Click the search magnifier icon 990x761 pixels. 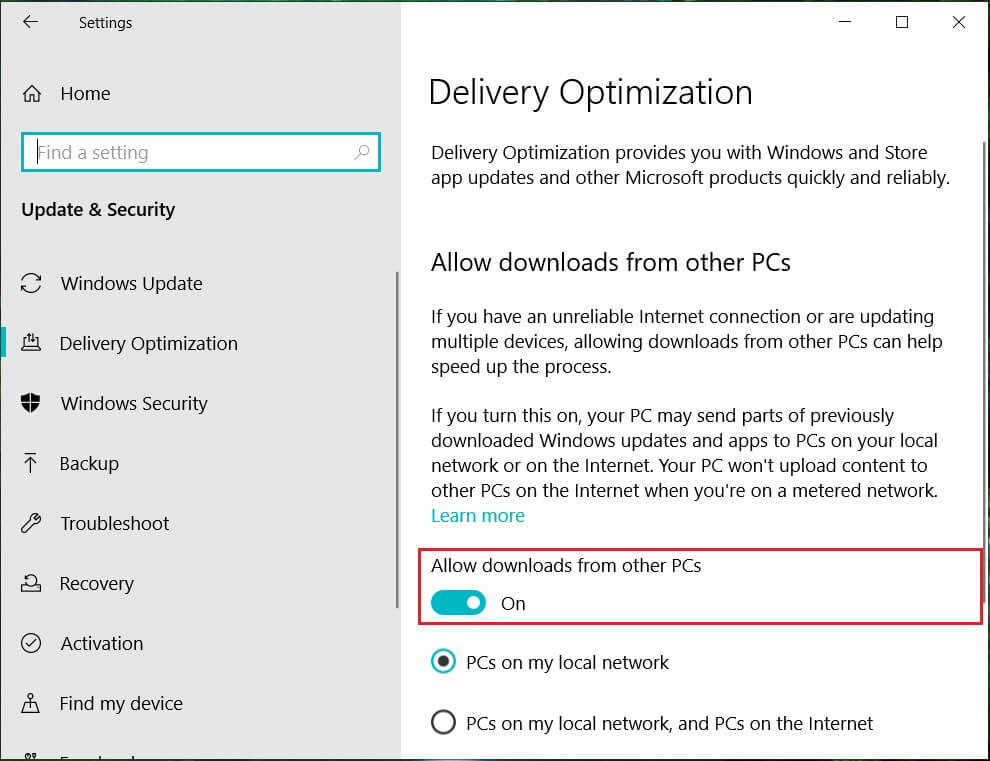tap(362, 152)
